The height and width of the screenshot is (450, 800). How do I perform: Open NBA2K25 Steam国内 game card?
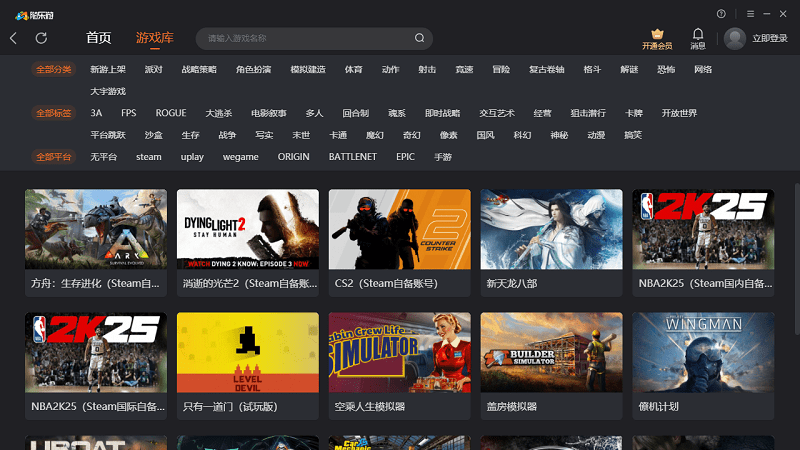(703, 242)
